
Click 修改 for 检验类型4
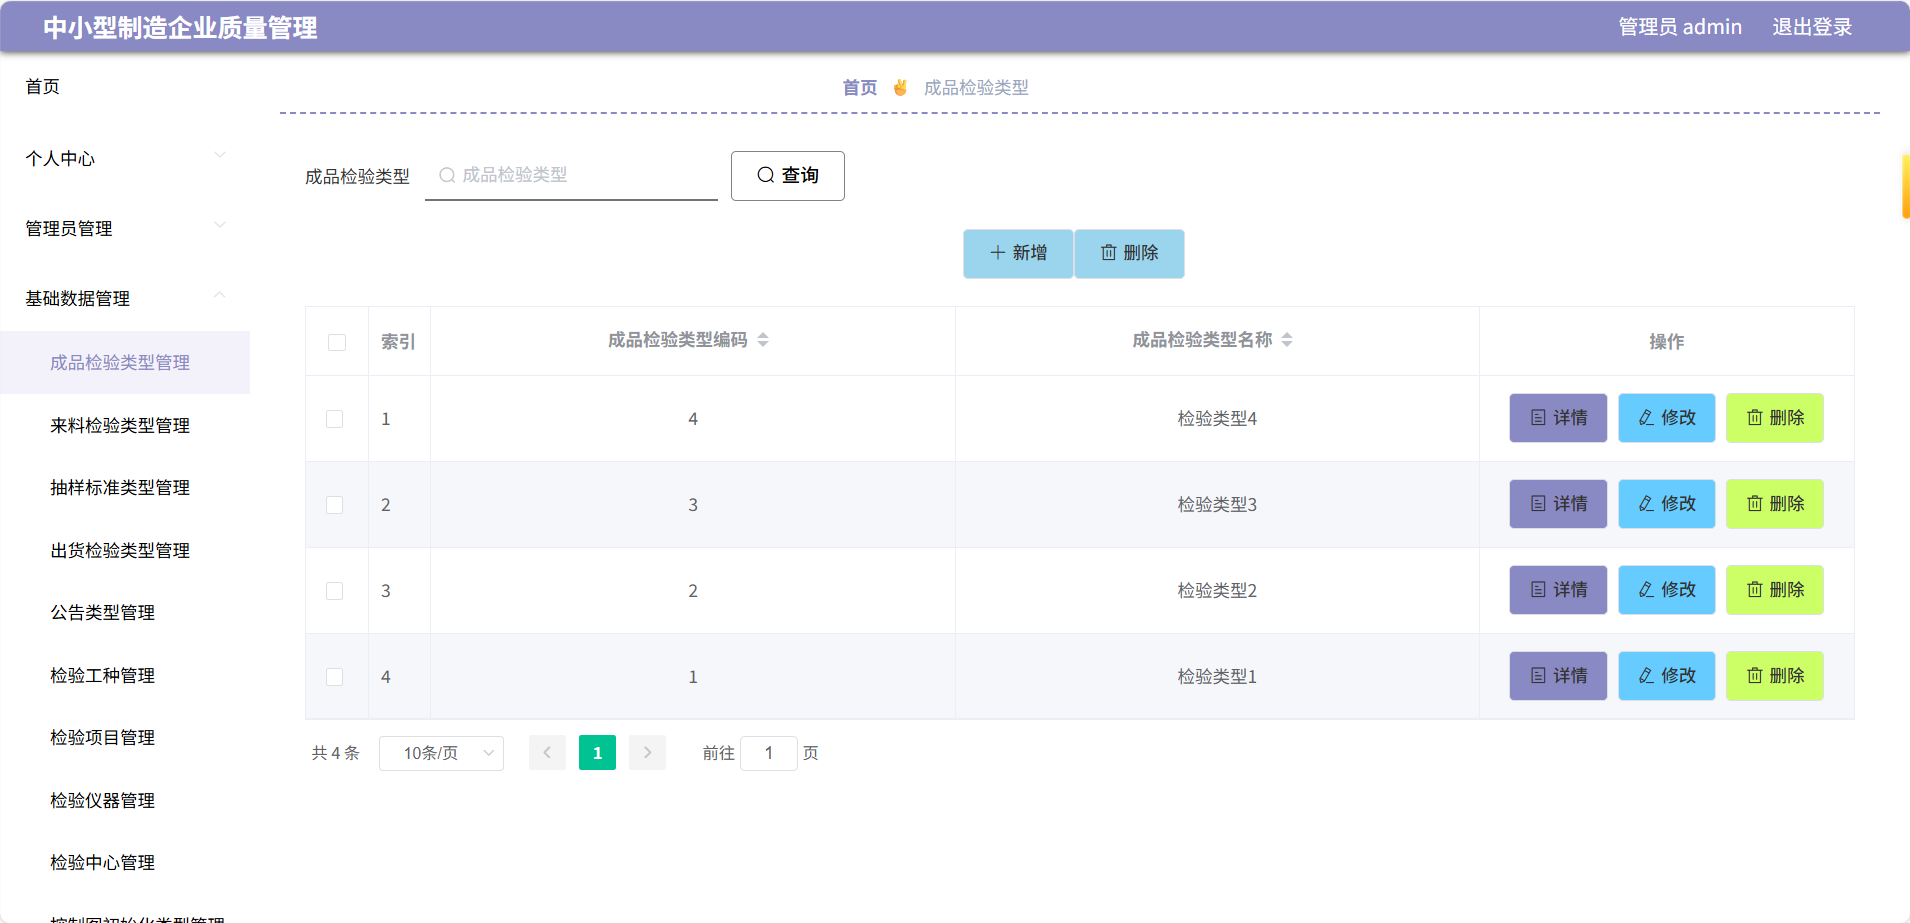[1666, 418]
